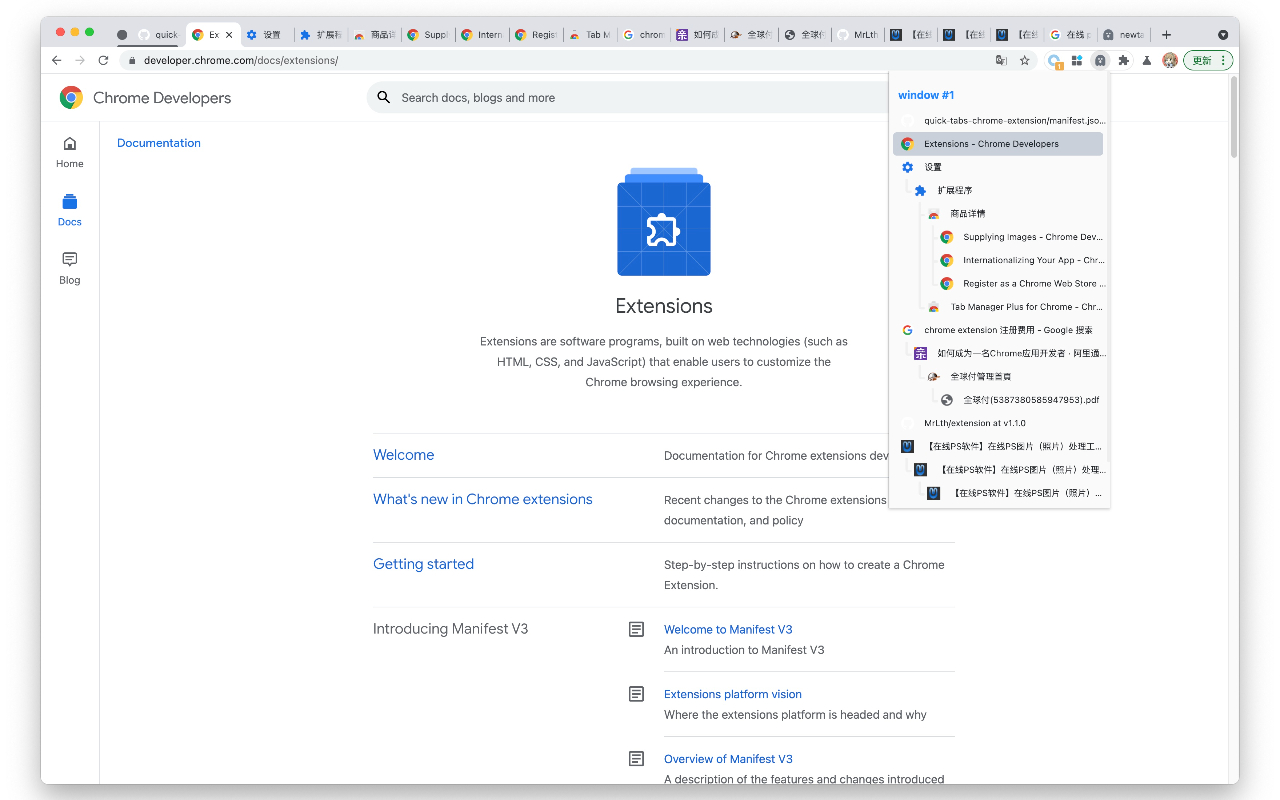Switch to the quick-tabs GitHub tab

tap(157, 34)
